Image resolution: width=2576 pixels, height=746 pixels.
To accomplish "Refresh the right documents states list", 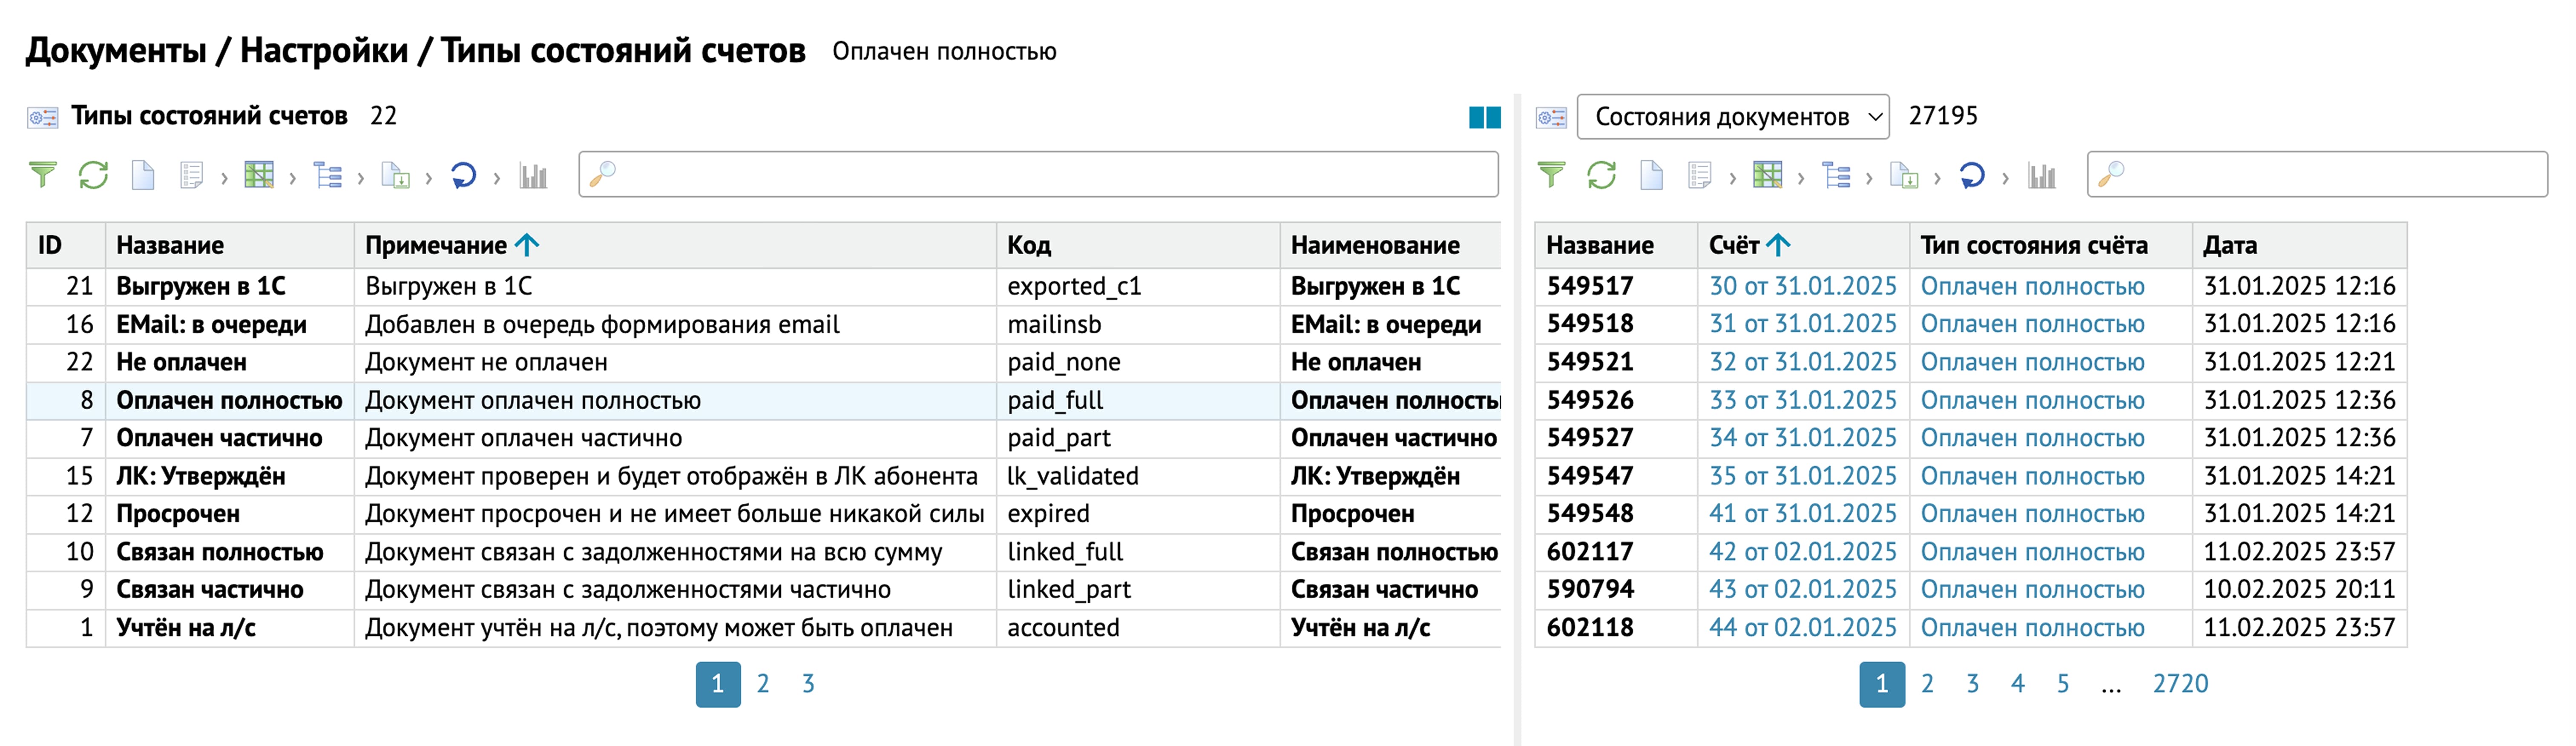I will [x=1602, y=176].
